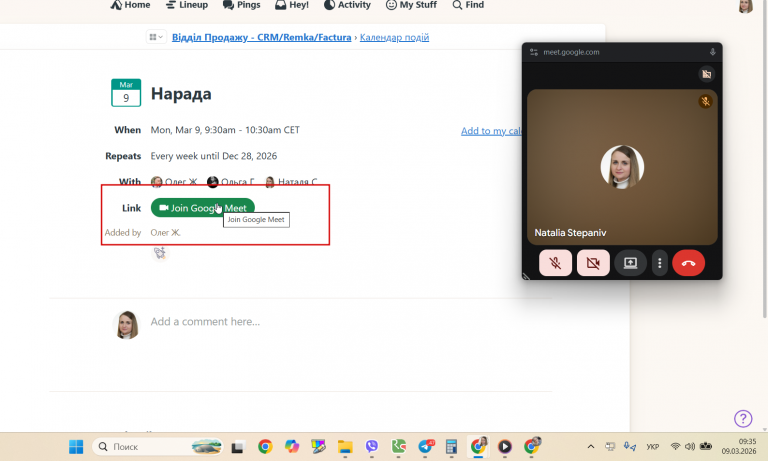Click Every week until Dec 28, 2026 text
The width and height of the screenshot is (768, 461).
point(214,156)
